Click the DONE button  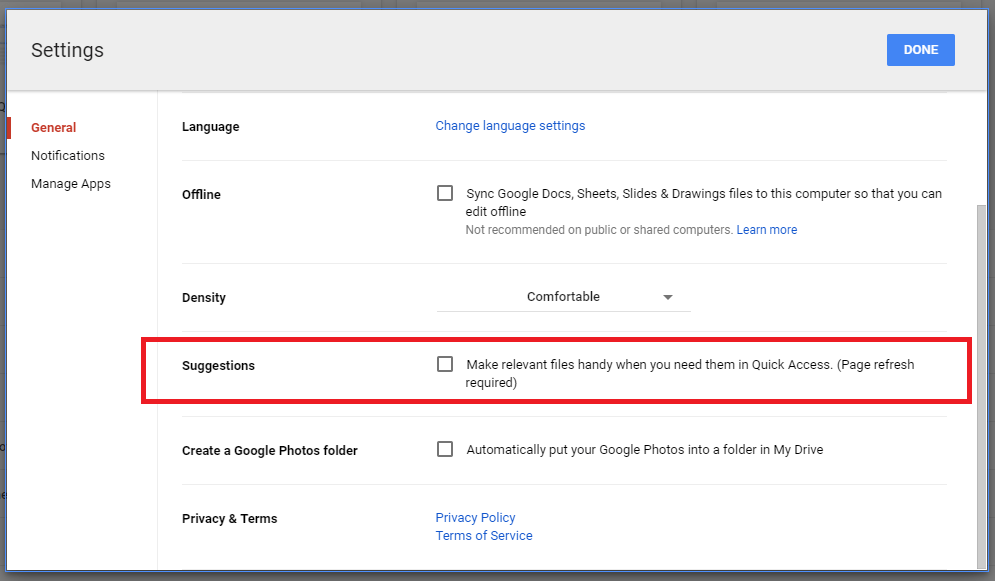[920, 49]
